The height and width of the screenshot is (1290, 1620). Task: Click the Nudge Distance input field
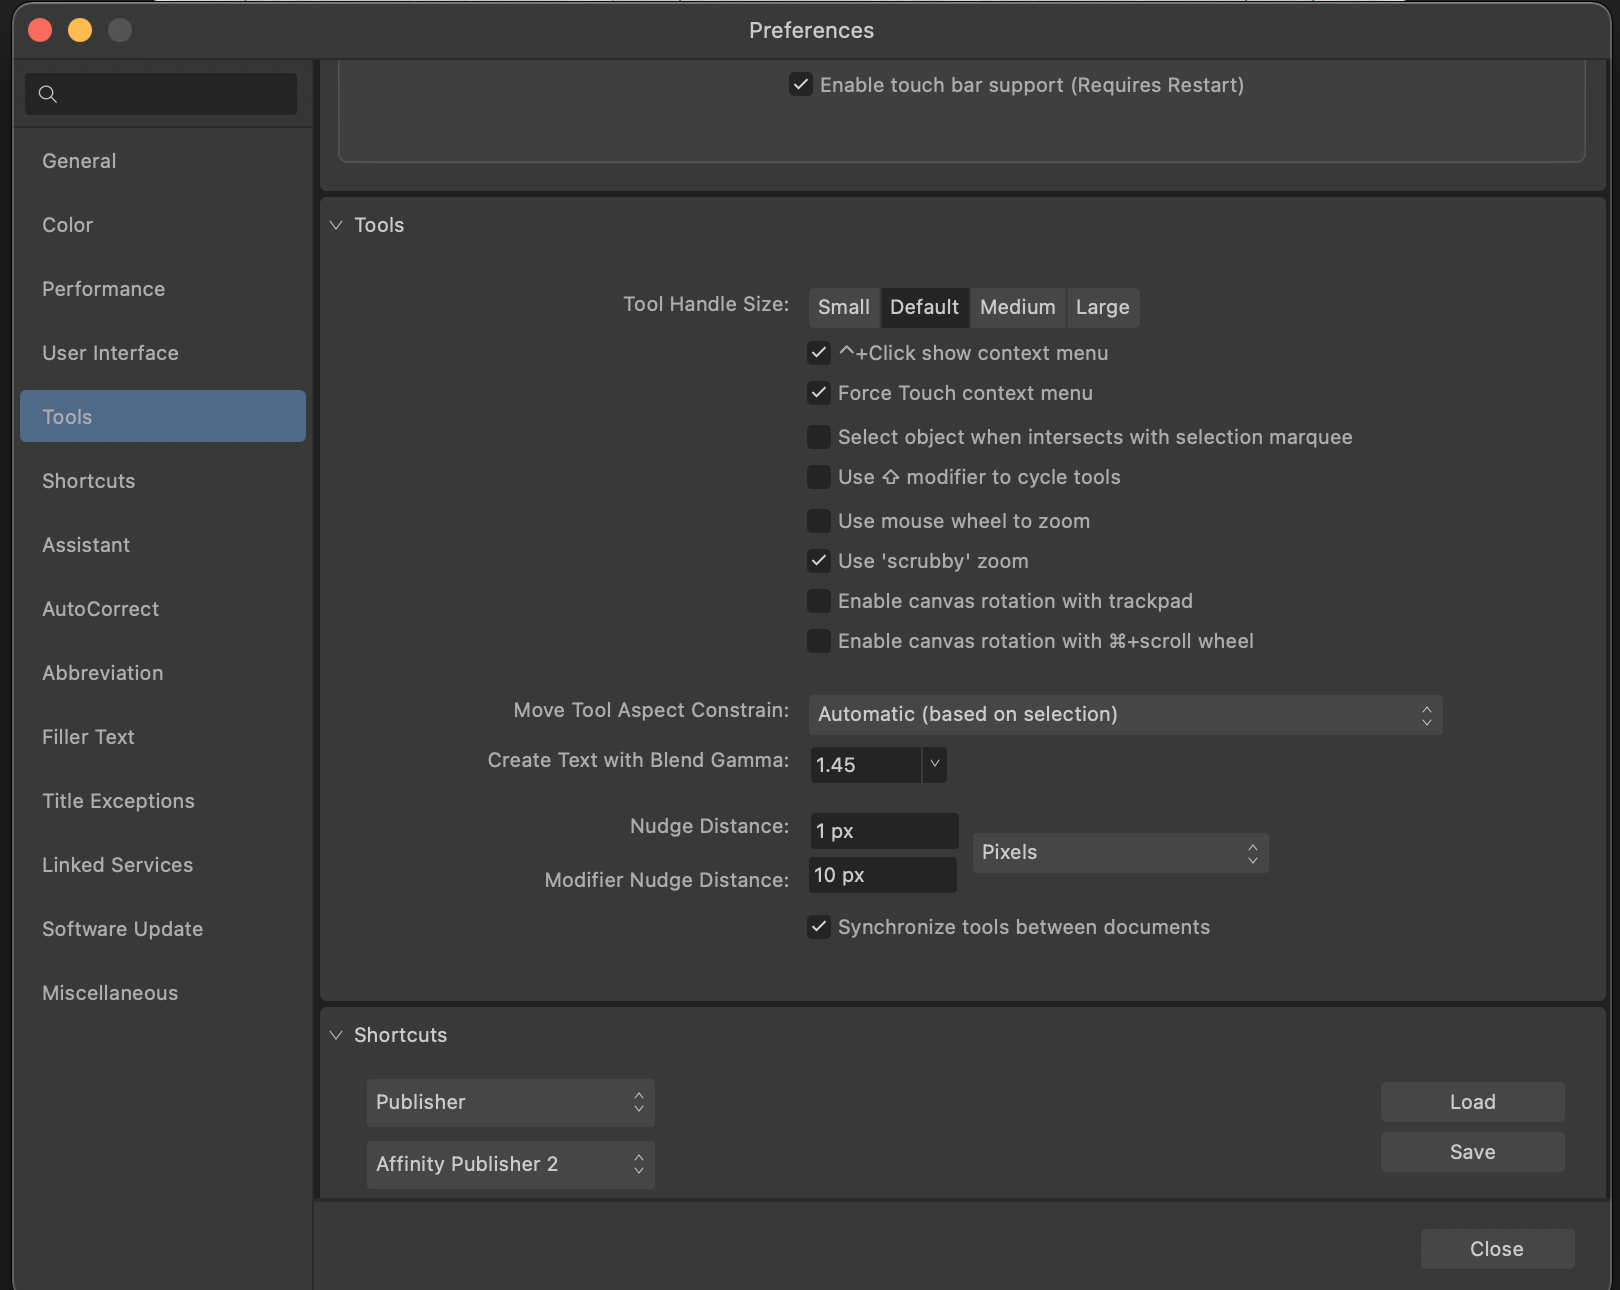[x=883, y=831]
